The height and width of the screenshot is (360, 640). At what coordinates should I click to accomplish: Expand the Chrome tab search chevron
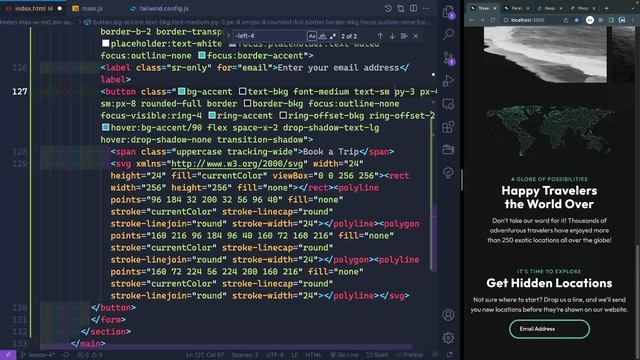632,8
